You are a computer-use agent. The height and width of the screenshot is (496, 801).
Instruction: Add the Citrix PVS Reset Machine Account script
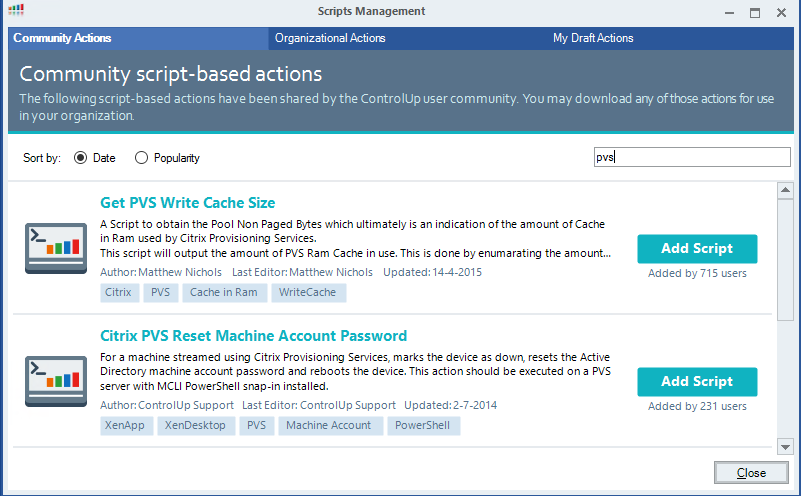click(x=697, y=382)
